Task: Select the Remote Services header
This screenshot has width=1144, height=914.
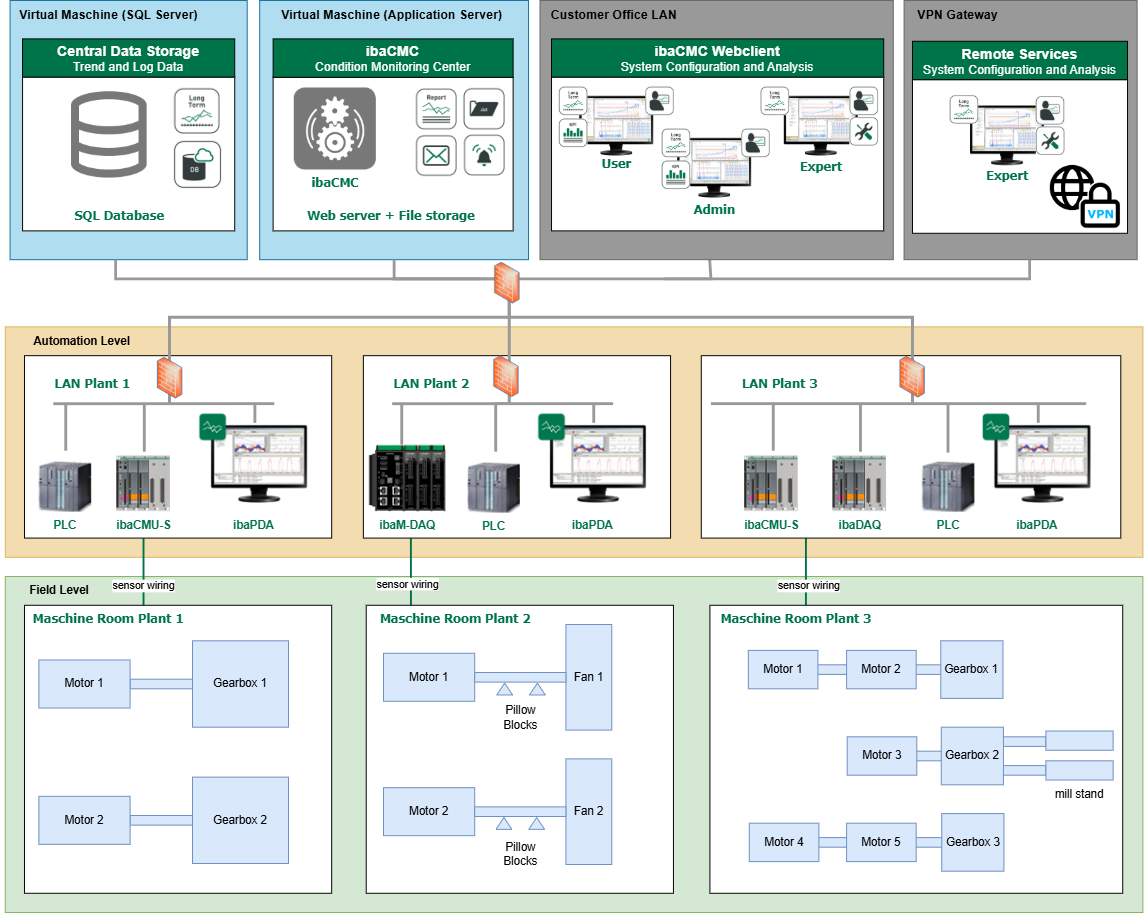Action: 1018,61
